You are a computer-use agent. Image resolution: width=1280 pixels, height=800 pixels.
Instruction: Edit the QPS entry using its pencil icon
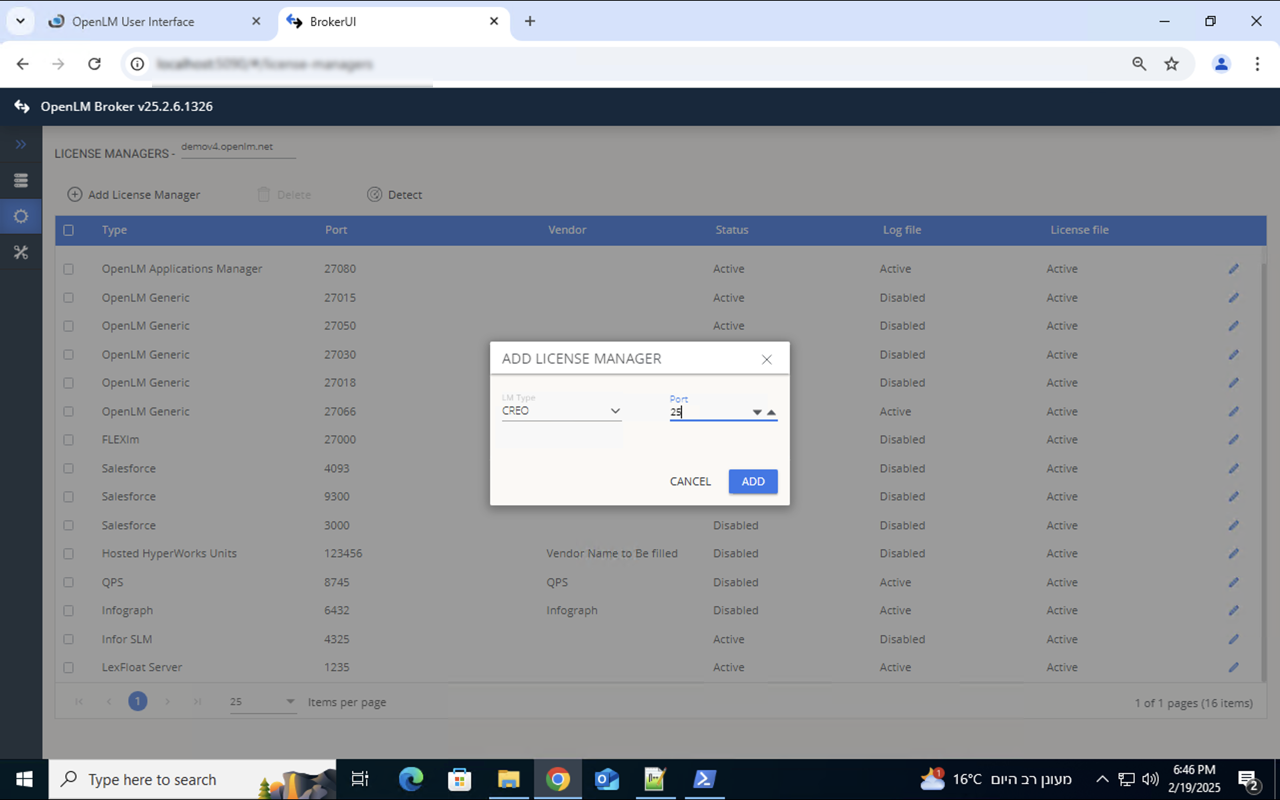point(1233,582)
